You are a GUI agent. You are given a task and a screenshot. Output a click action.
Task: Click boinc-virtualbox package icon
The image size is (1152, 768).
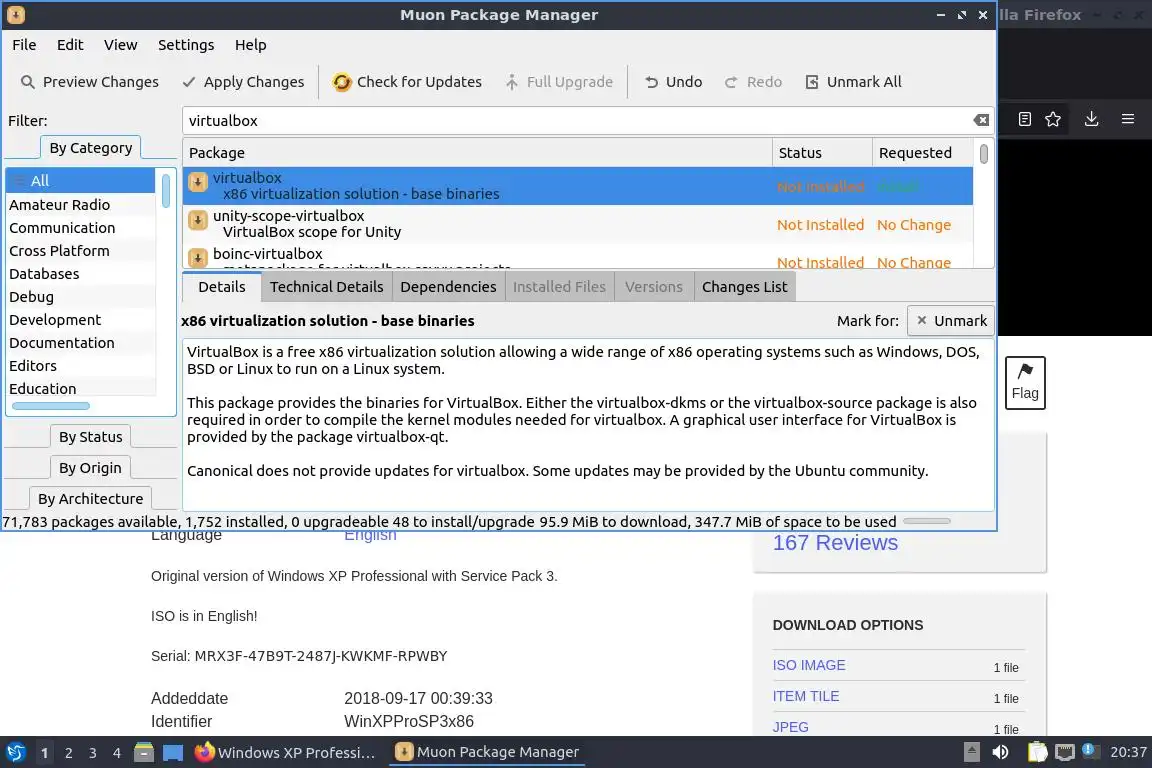pyautogui.click(x=198, y=257)
